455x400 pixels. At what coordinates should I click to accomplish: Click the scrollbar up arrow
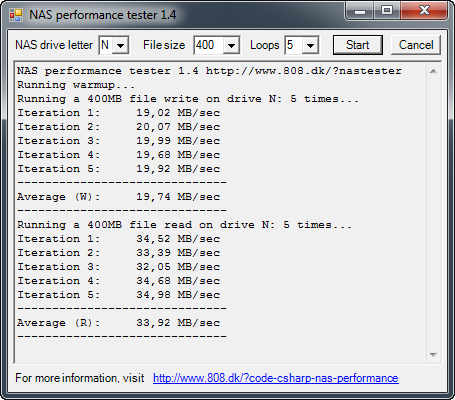433,71
